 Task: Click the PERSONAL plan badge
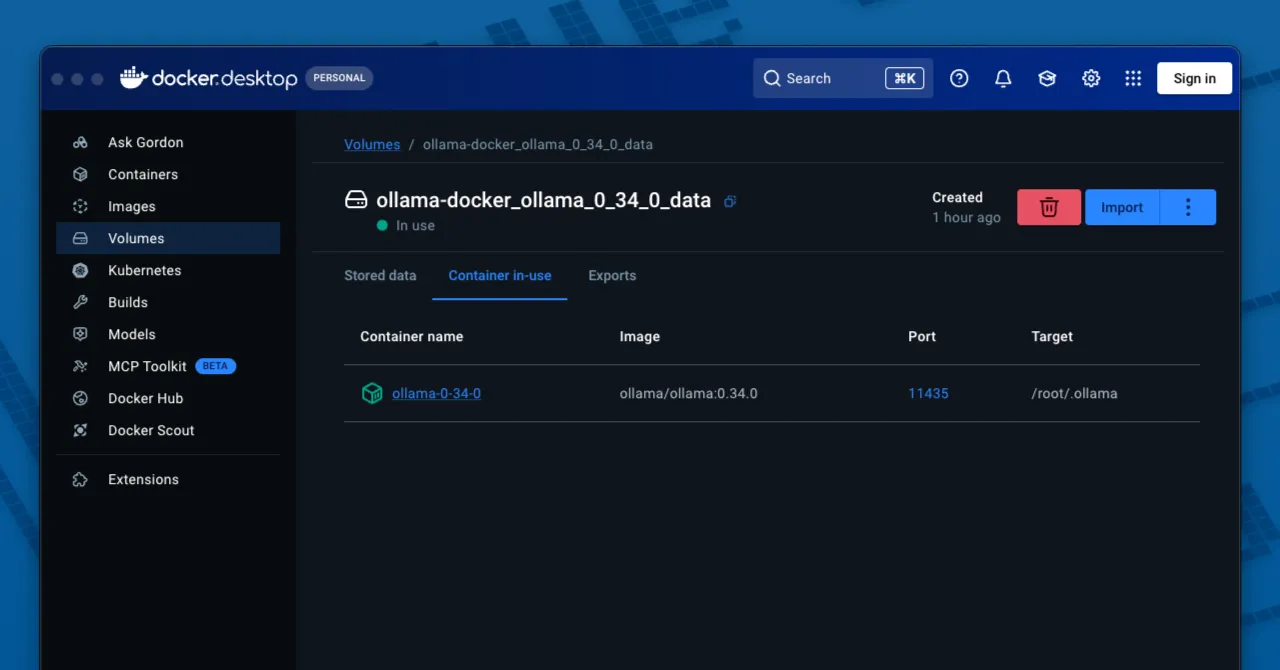tap(339, 78)
